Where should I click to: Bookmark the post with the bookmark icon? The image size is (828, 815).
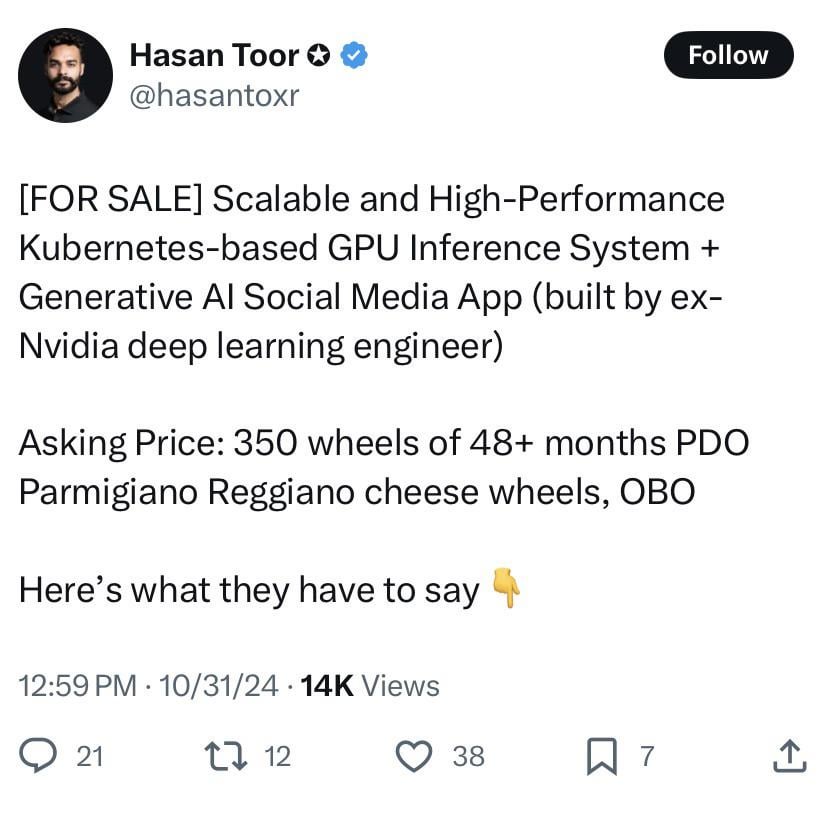(601, 756)
